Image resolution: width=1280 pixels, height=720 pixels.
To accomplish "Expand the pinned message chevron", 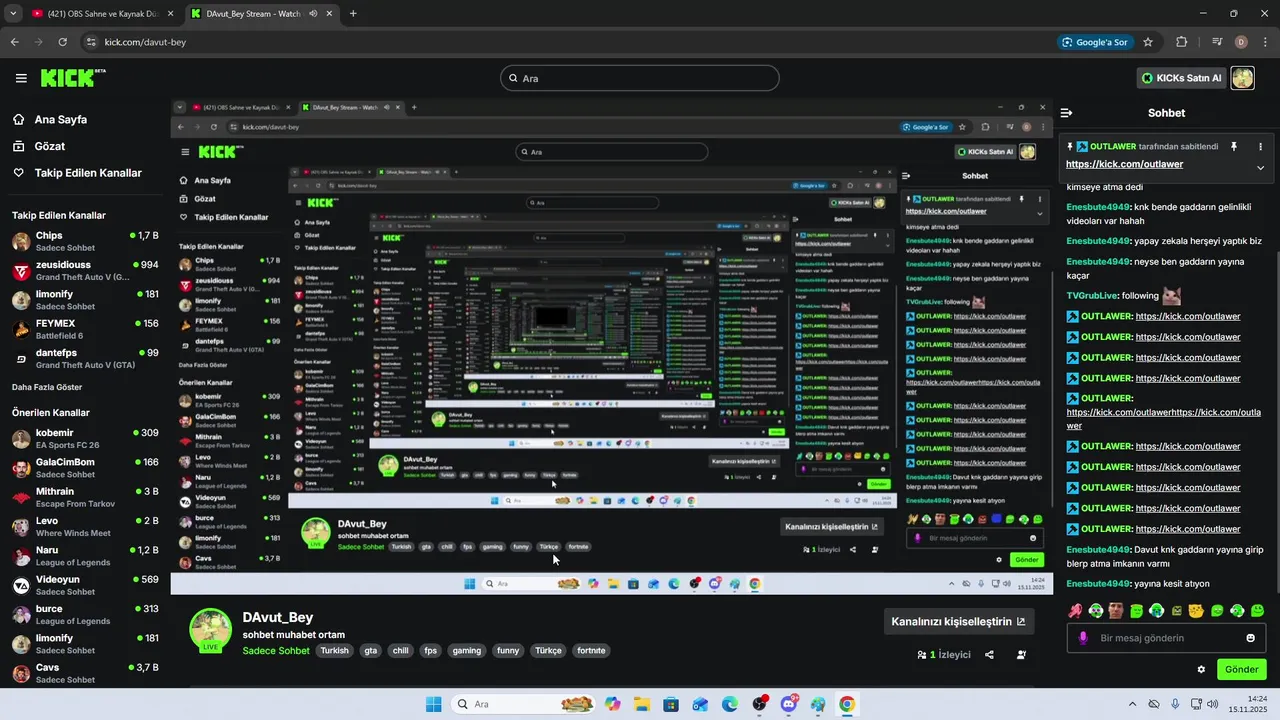I will (1260, 167).
